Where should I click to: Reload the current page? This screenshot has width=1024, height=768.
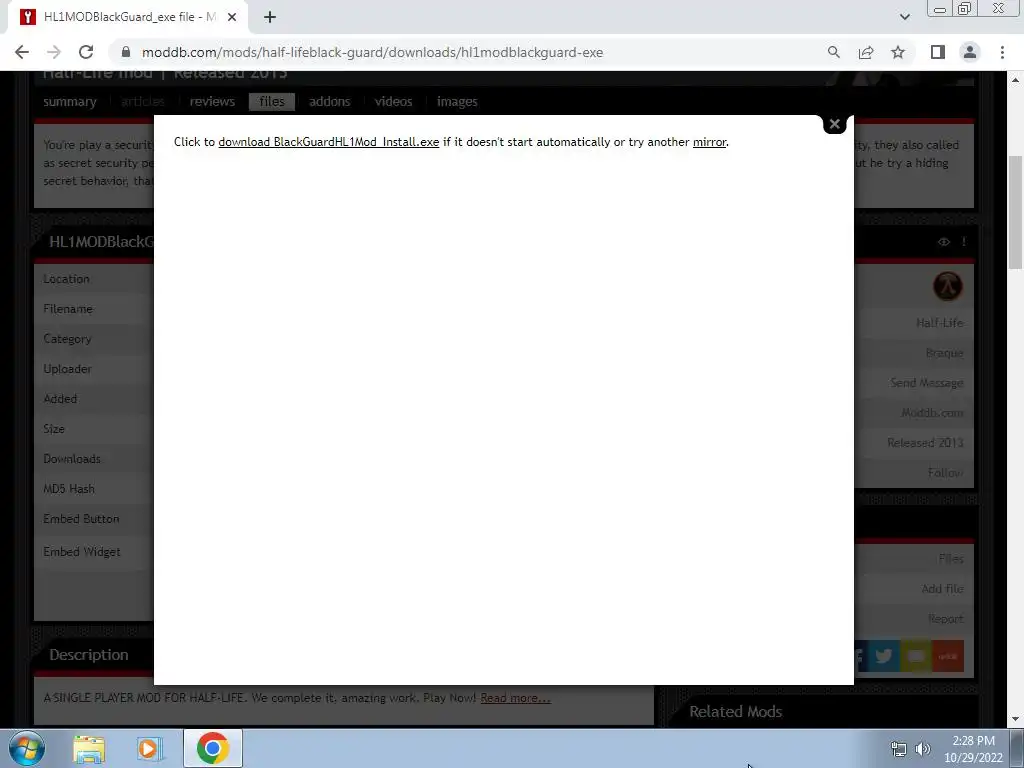[x=86, y=52]
